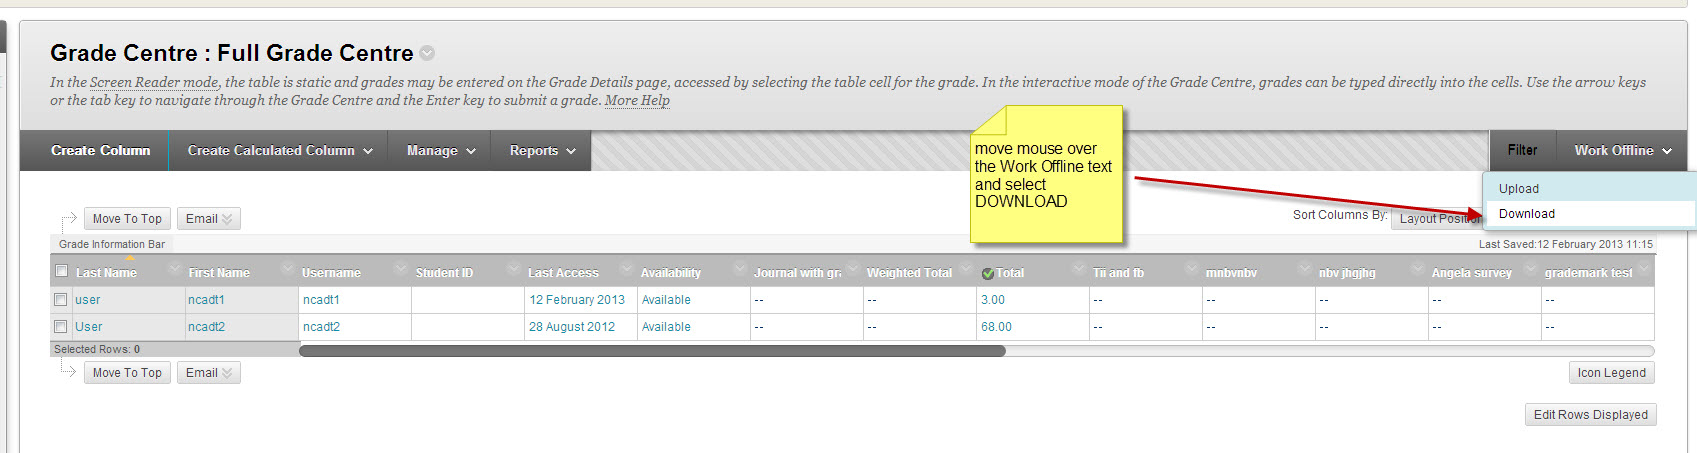Choose Upload from Work Offline menu
1697x453 pixels.
(1518, 189)
